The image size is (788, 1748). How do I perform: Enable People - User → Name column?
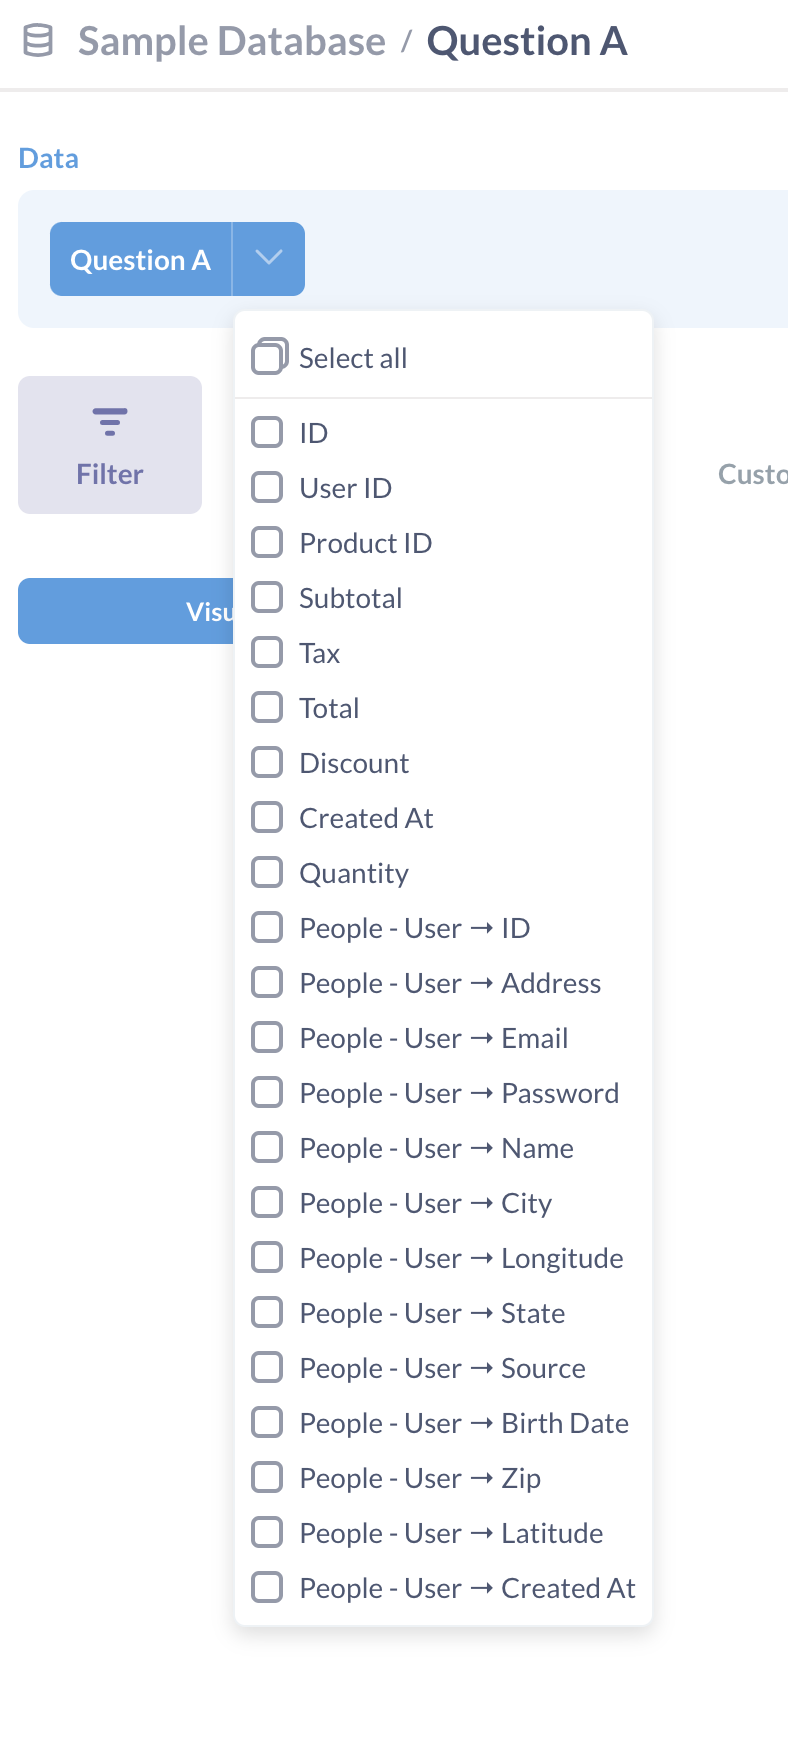pyautogui.click(x=267, y=1147)
